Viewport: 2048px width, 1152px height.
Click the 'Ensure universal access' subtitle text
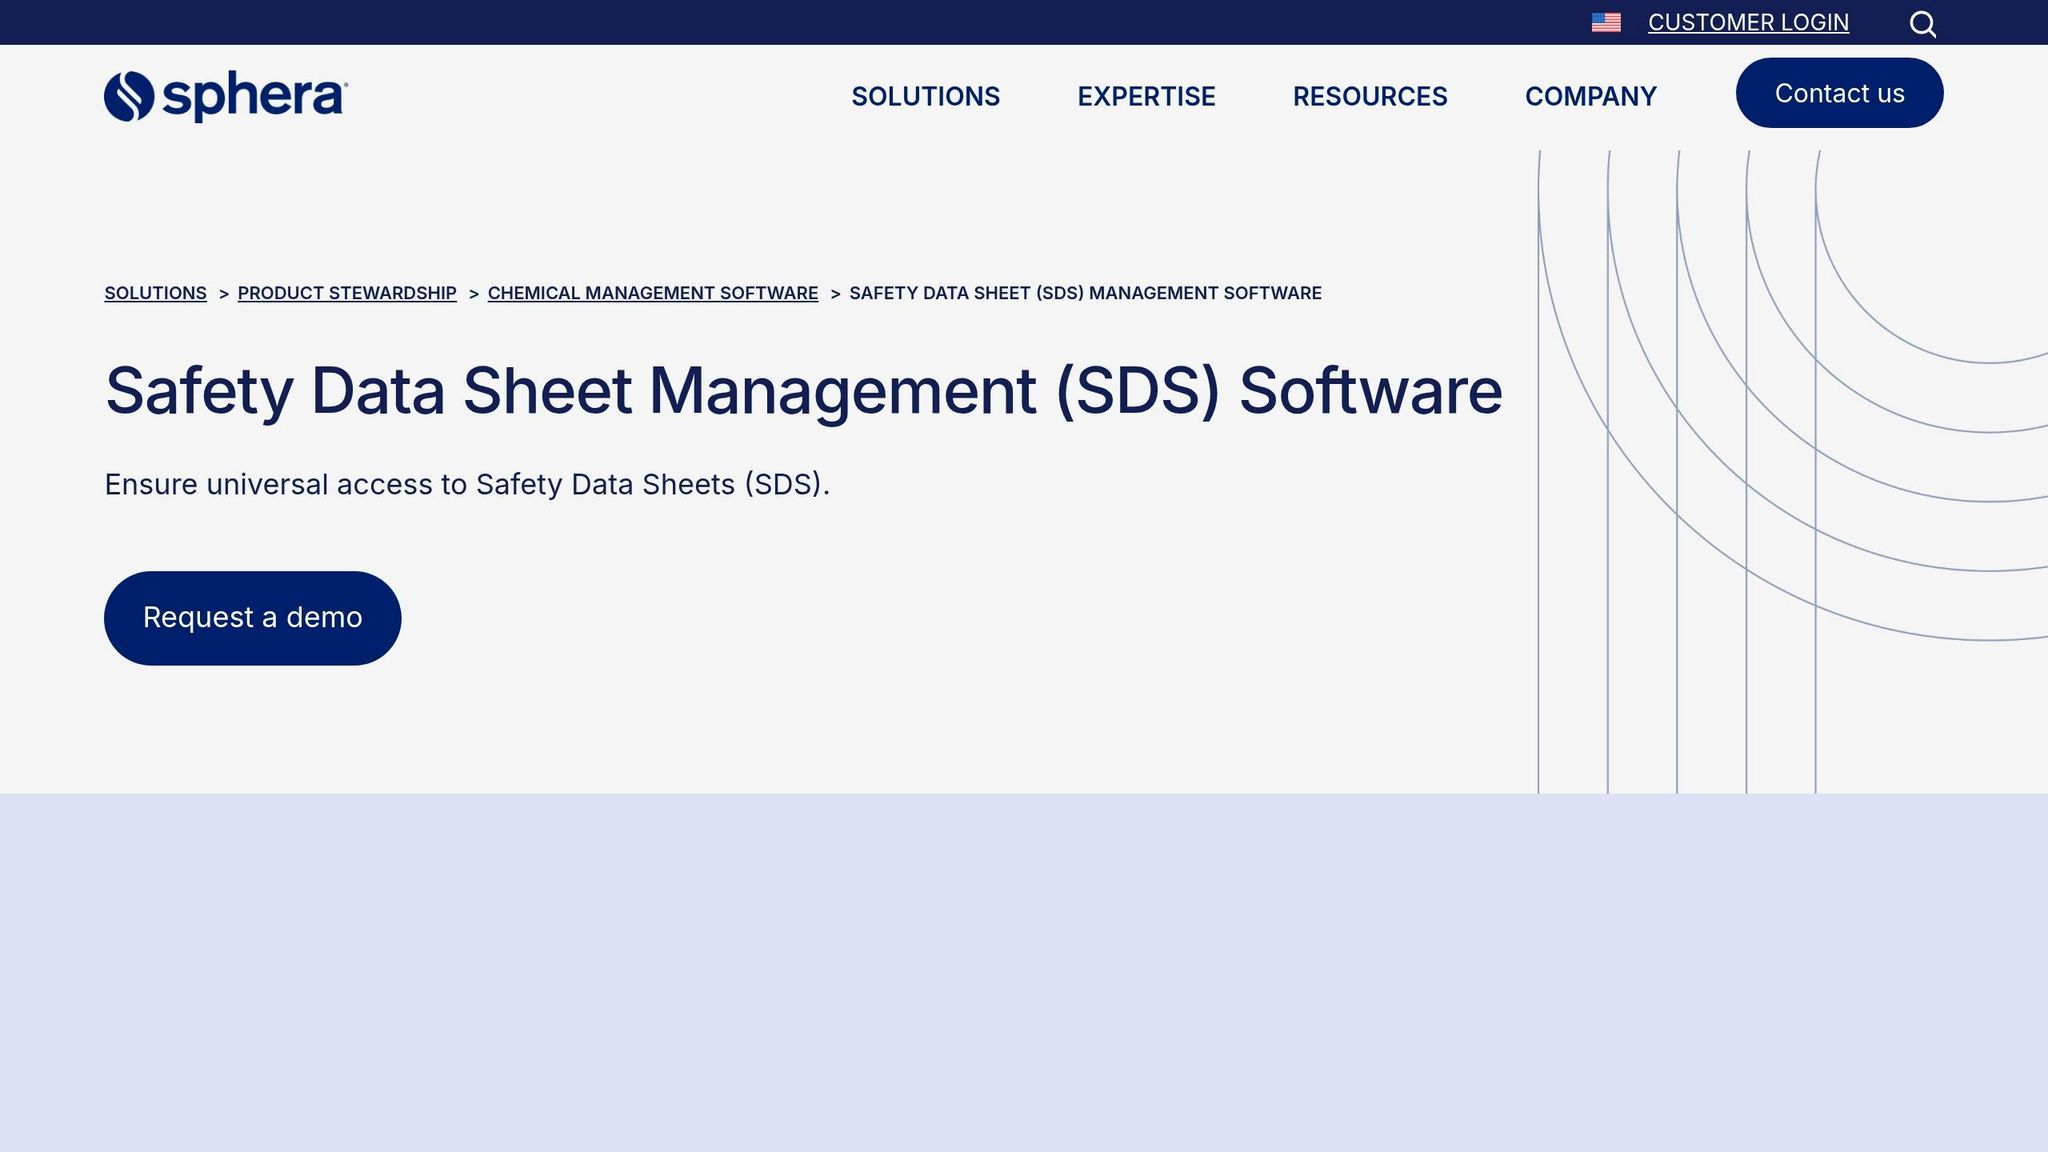pyautogui.click(x=467, y=484)
